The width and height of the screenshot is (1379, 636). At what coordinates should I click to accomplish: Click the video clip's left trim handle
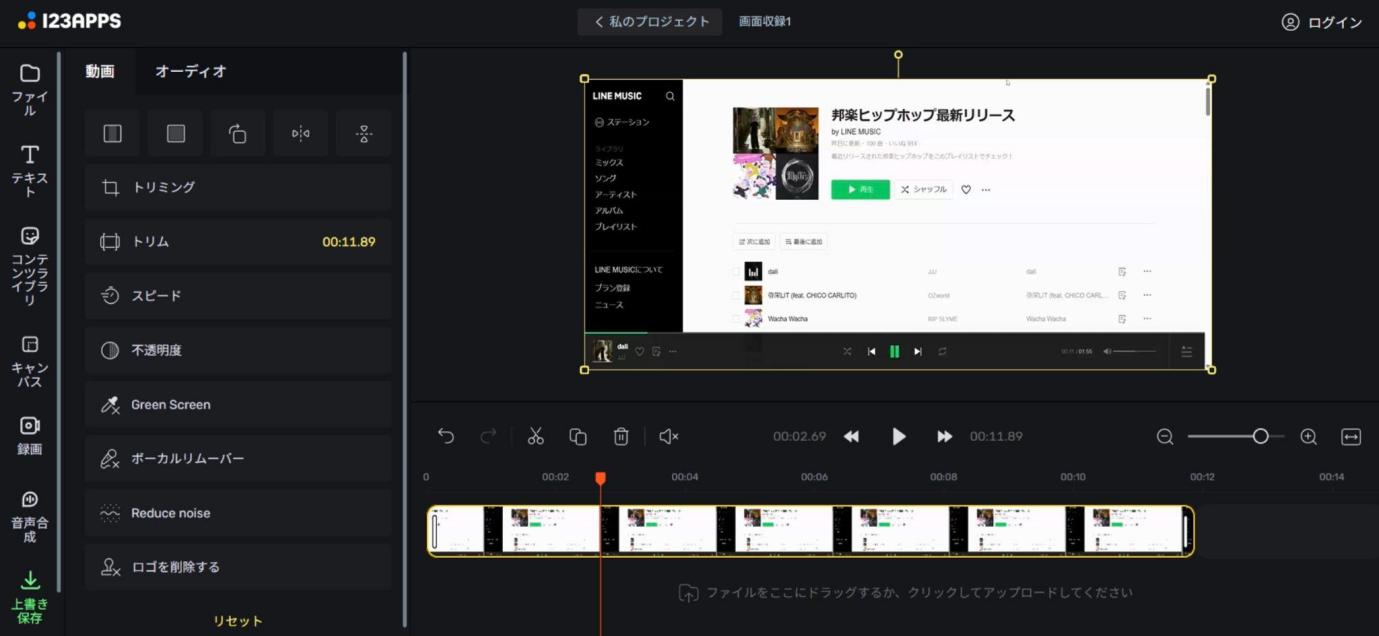[434, 531]
